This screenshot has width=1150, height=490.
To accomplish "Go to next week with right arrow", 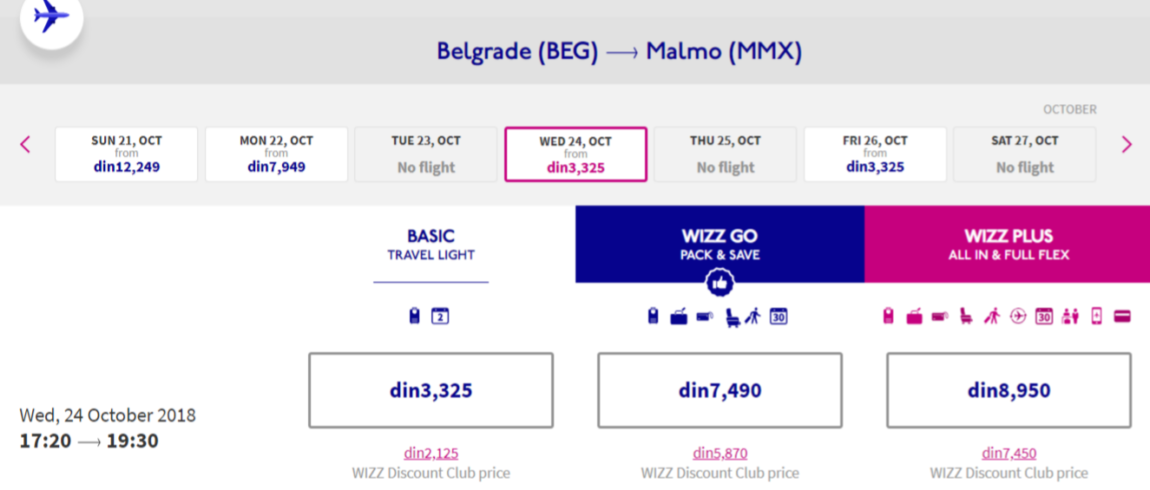I will pyautogui.click(x=1127, y=145).
